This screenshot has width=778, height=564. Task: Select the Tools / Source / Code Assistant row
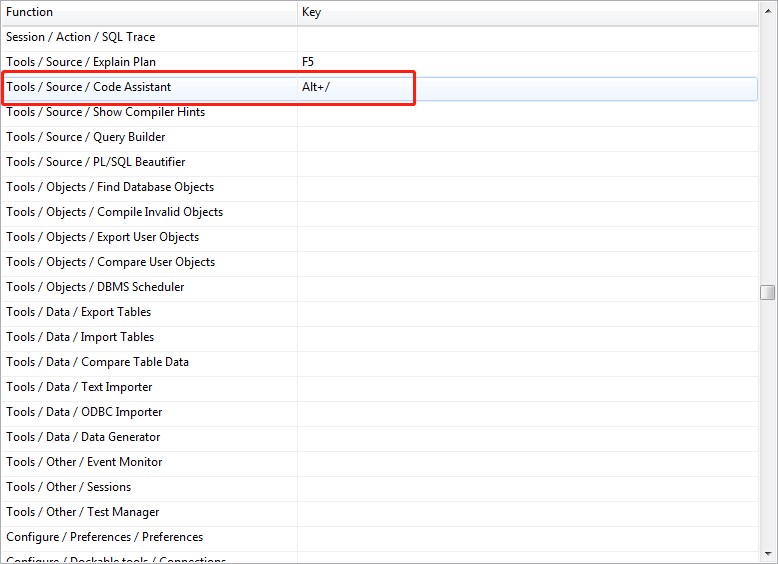[x=380, y=87]
